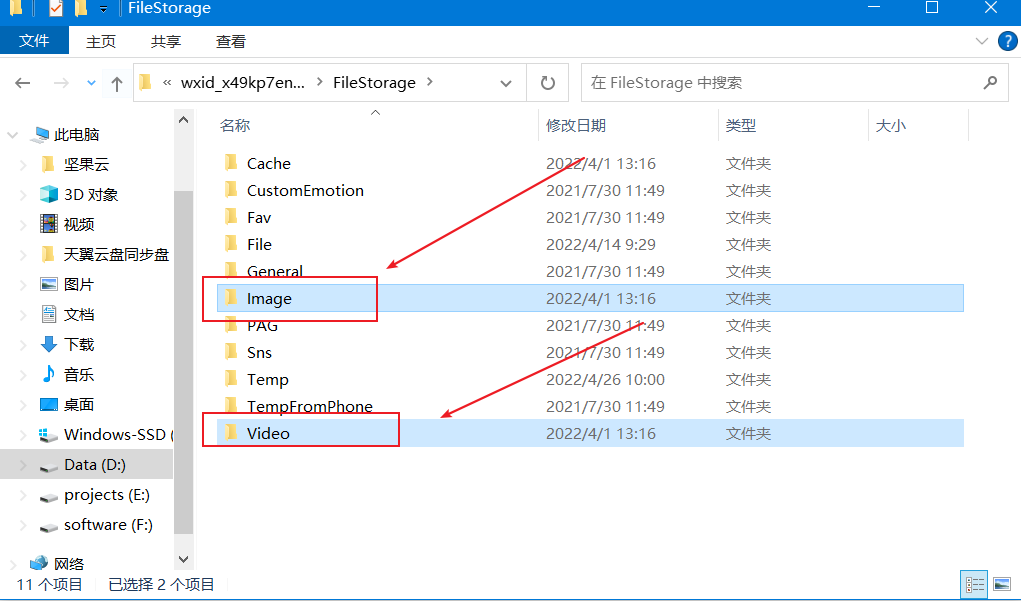This screenshot has height=601, width=1021.
Task: Click the Cache folder icon
Action: click(x=231, y=163)
